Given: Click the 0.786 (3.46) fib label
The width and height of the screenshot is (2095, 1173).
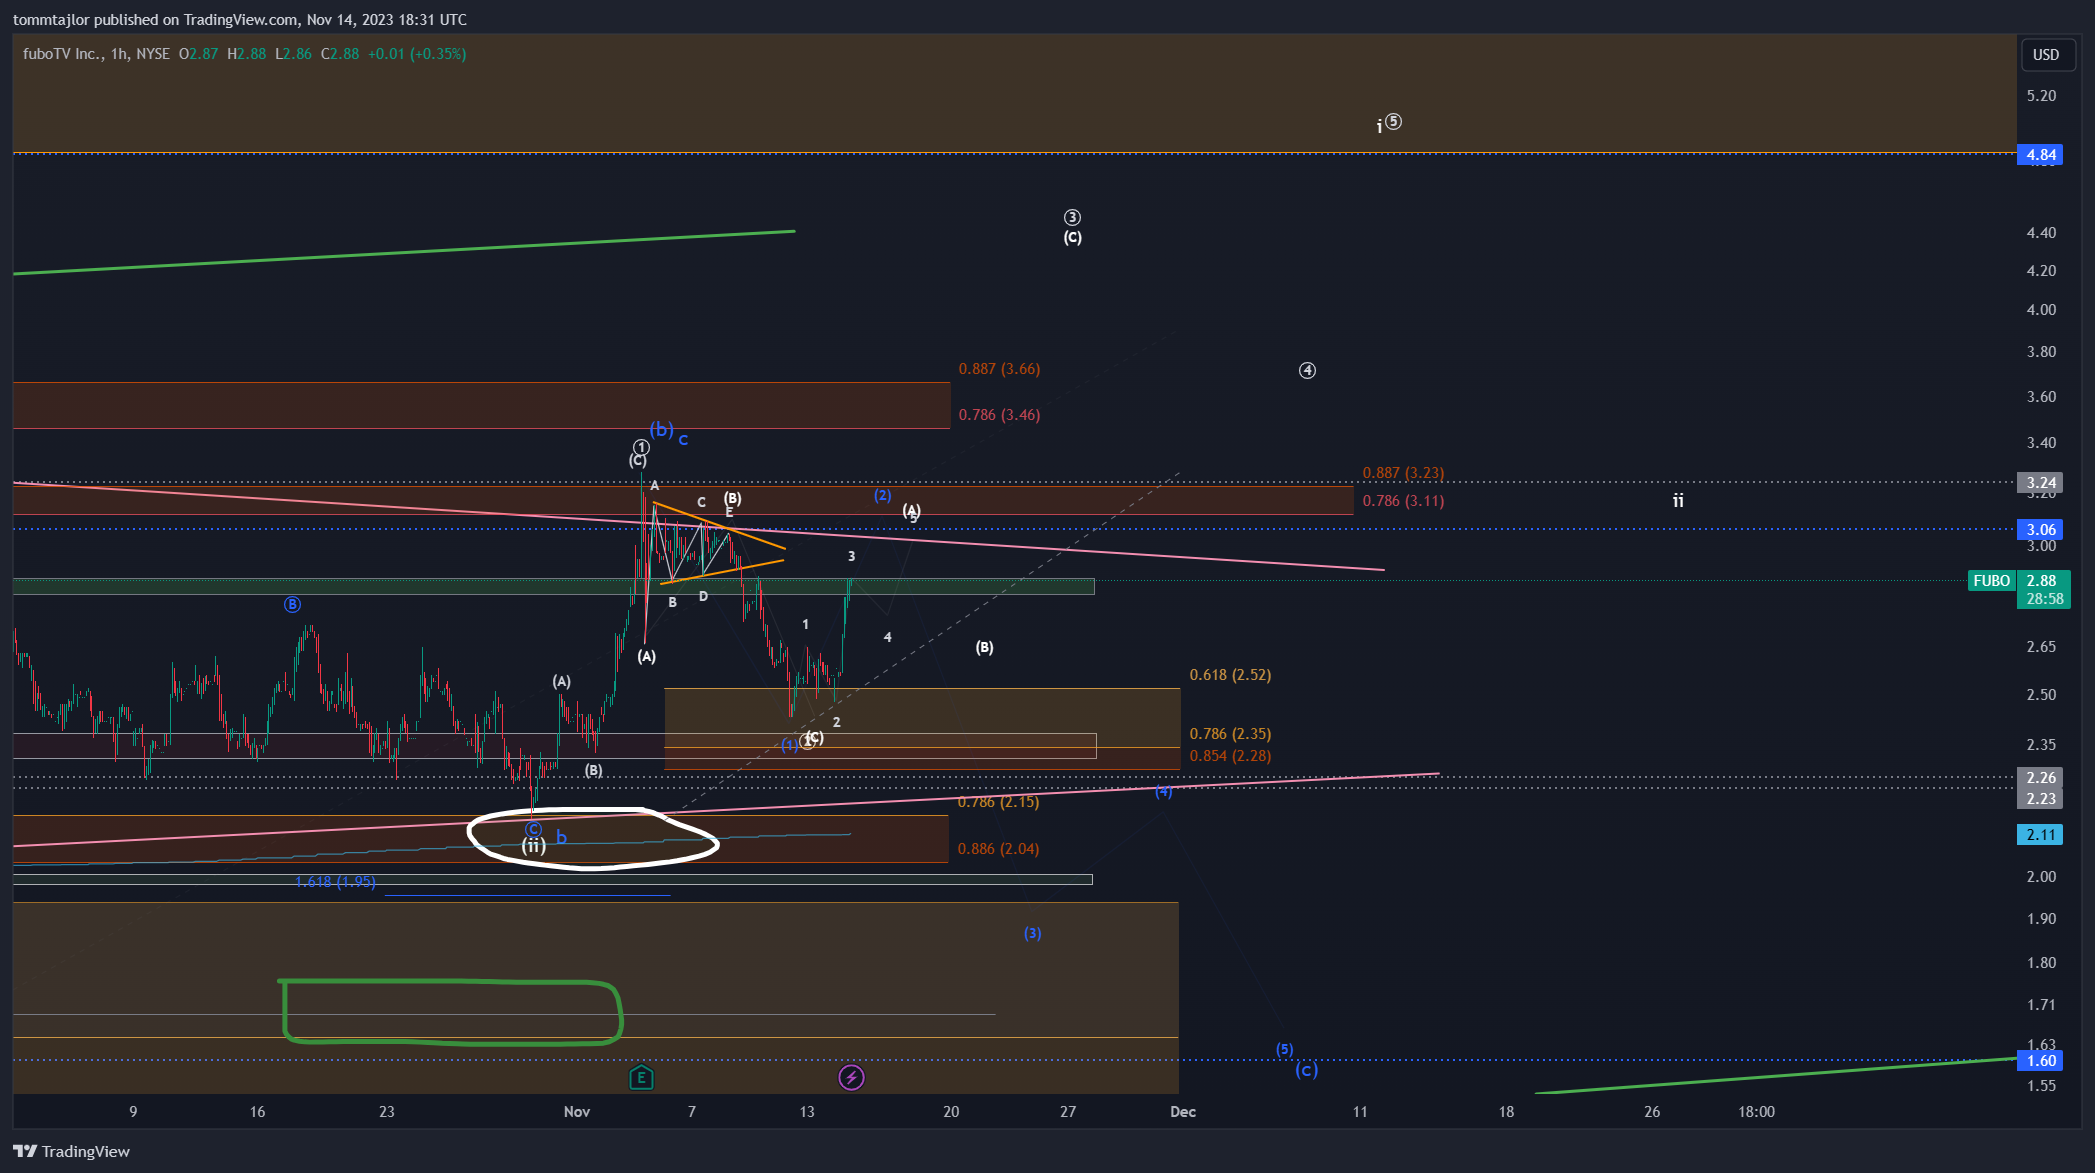Looking at the screenshot, I should 999,415.
